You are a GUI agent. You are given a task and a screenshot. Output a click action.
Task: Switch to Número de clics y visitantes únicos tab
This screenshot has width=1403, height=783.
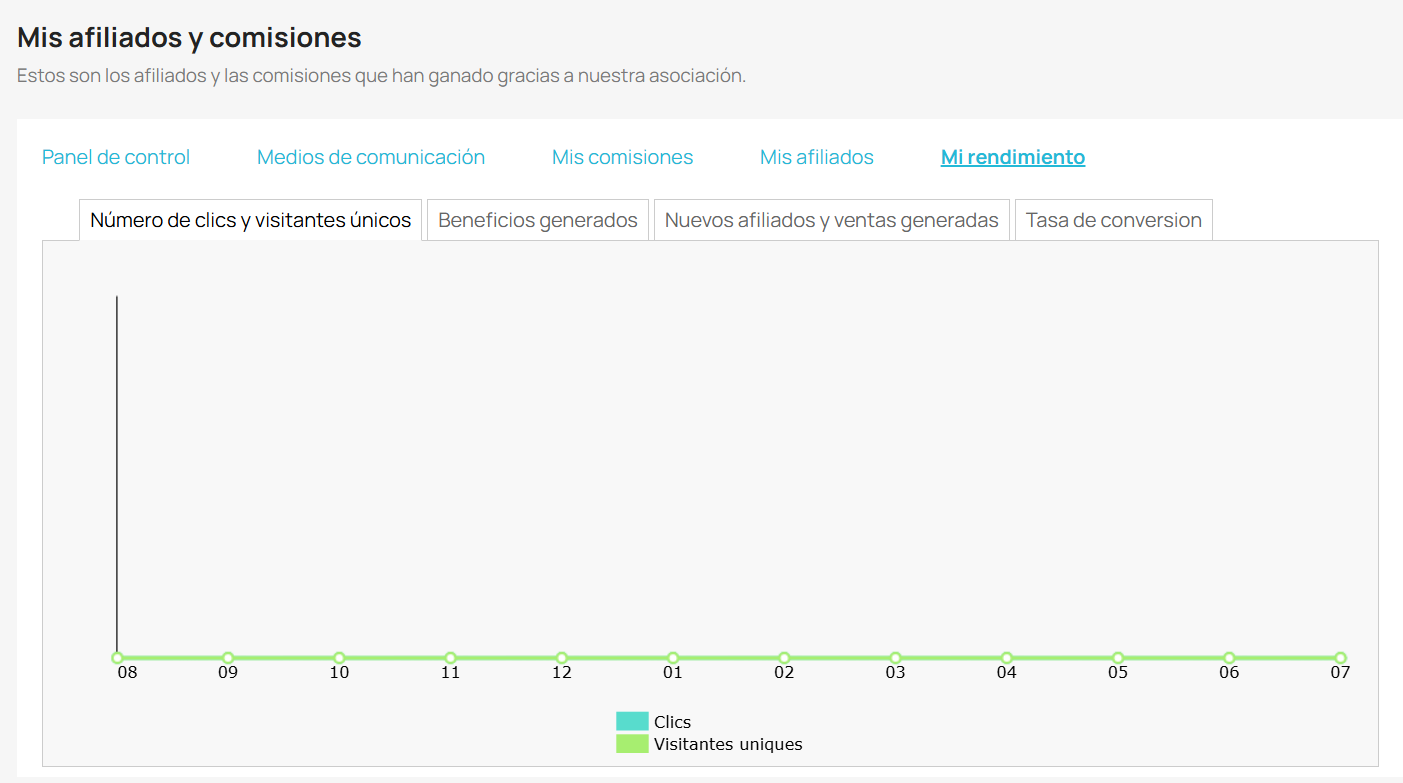(251, 220)
